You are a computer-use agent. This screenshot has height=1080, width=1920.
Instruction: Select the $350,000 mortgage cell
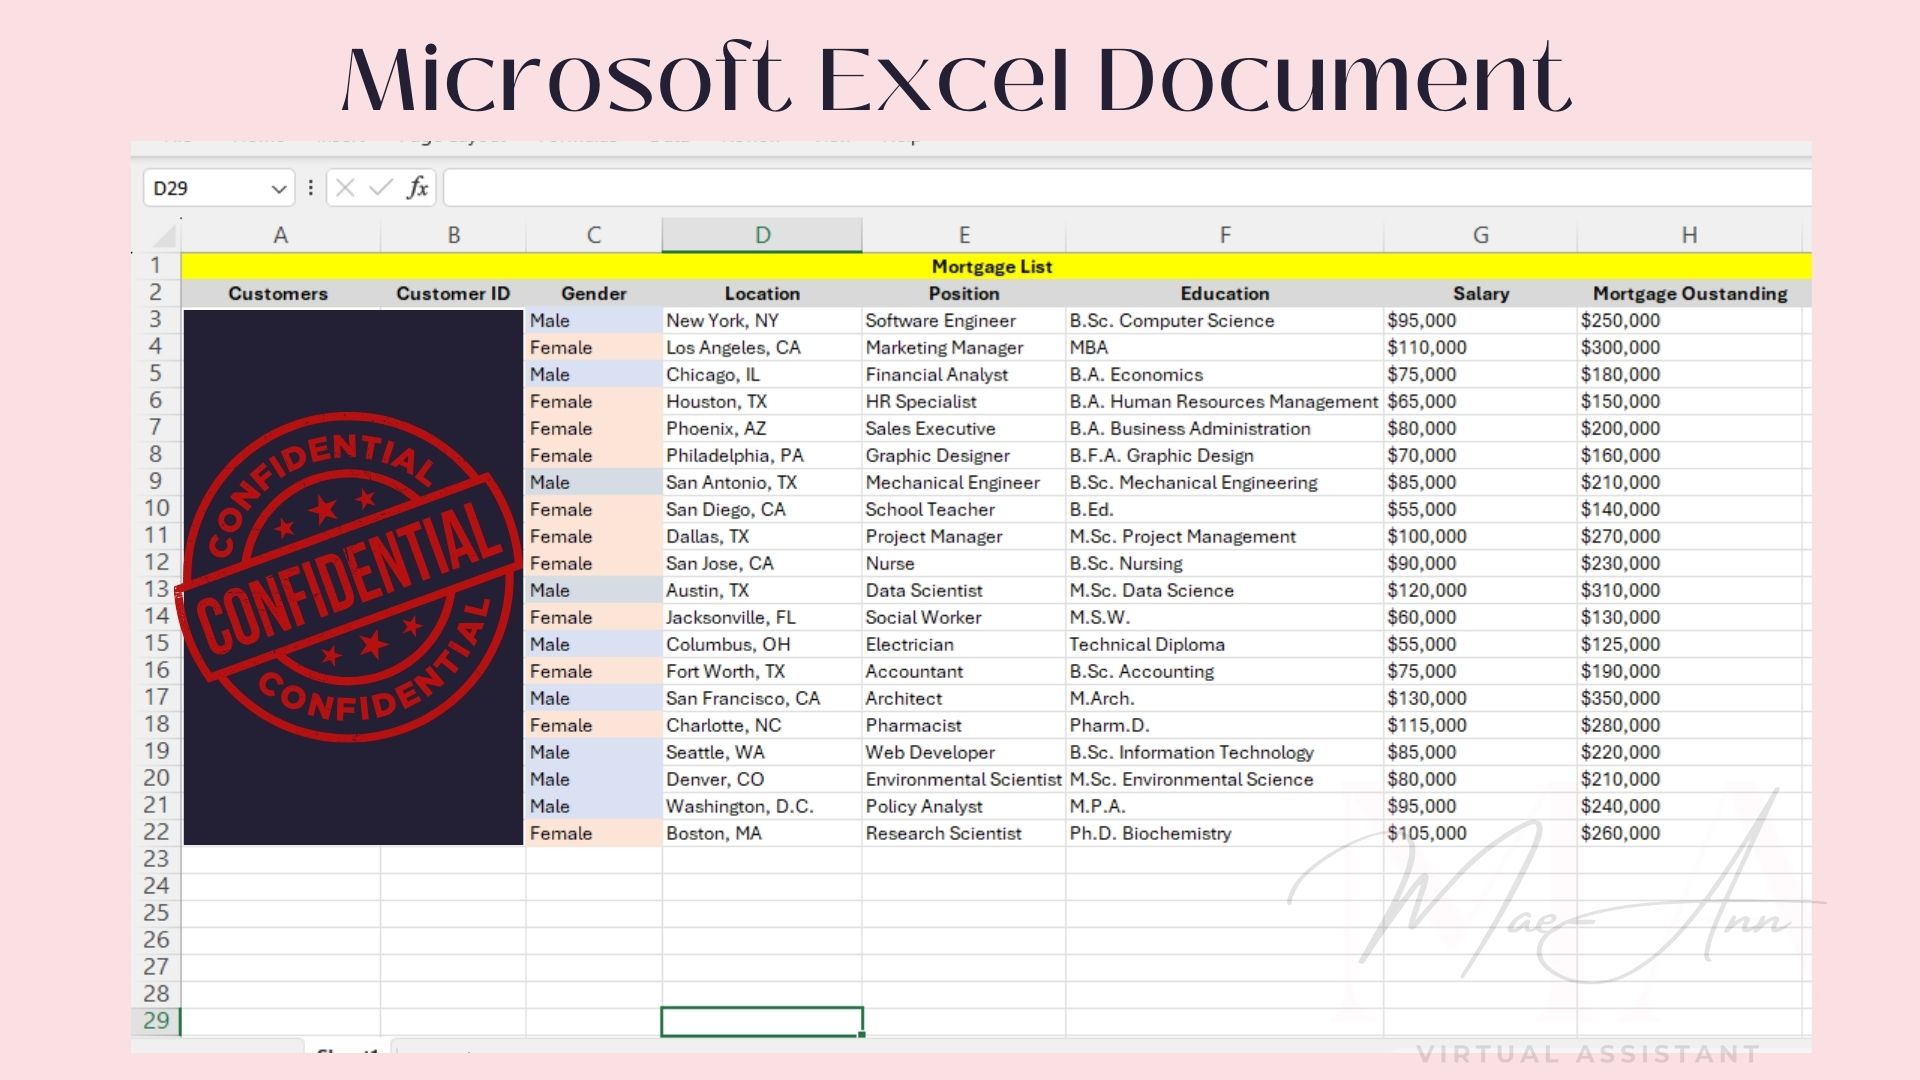pyautogui.click(x=1620, y=698)
